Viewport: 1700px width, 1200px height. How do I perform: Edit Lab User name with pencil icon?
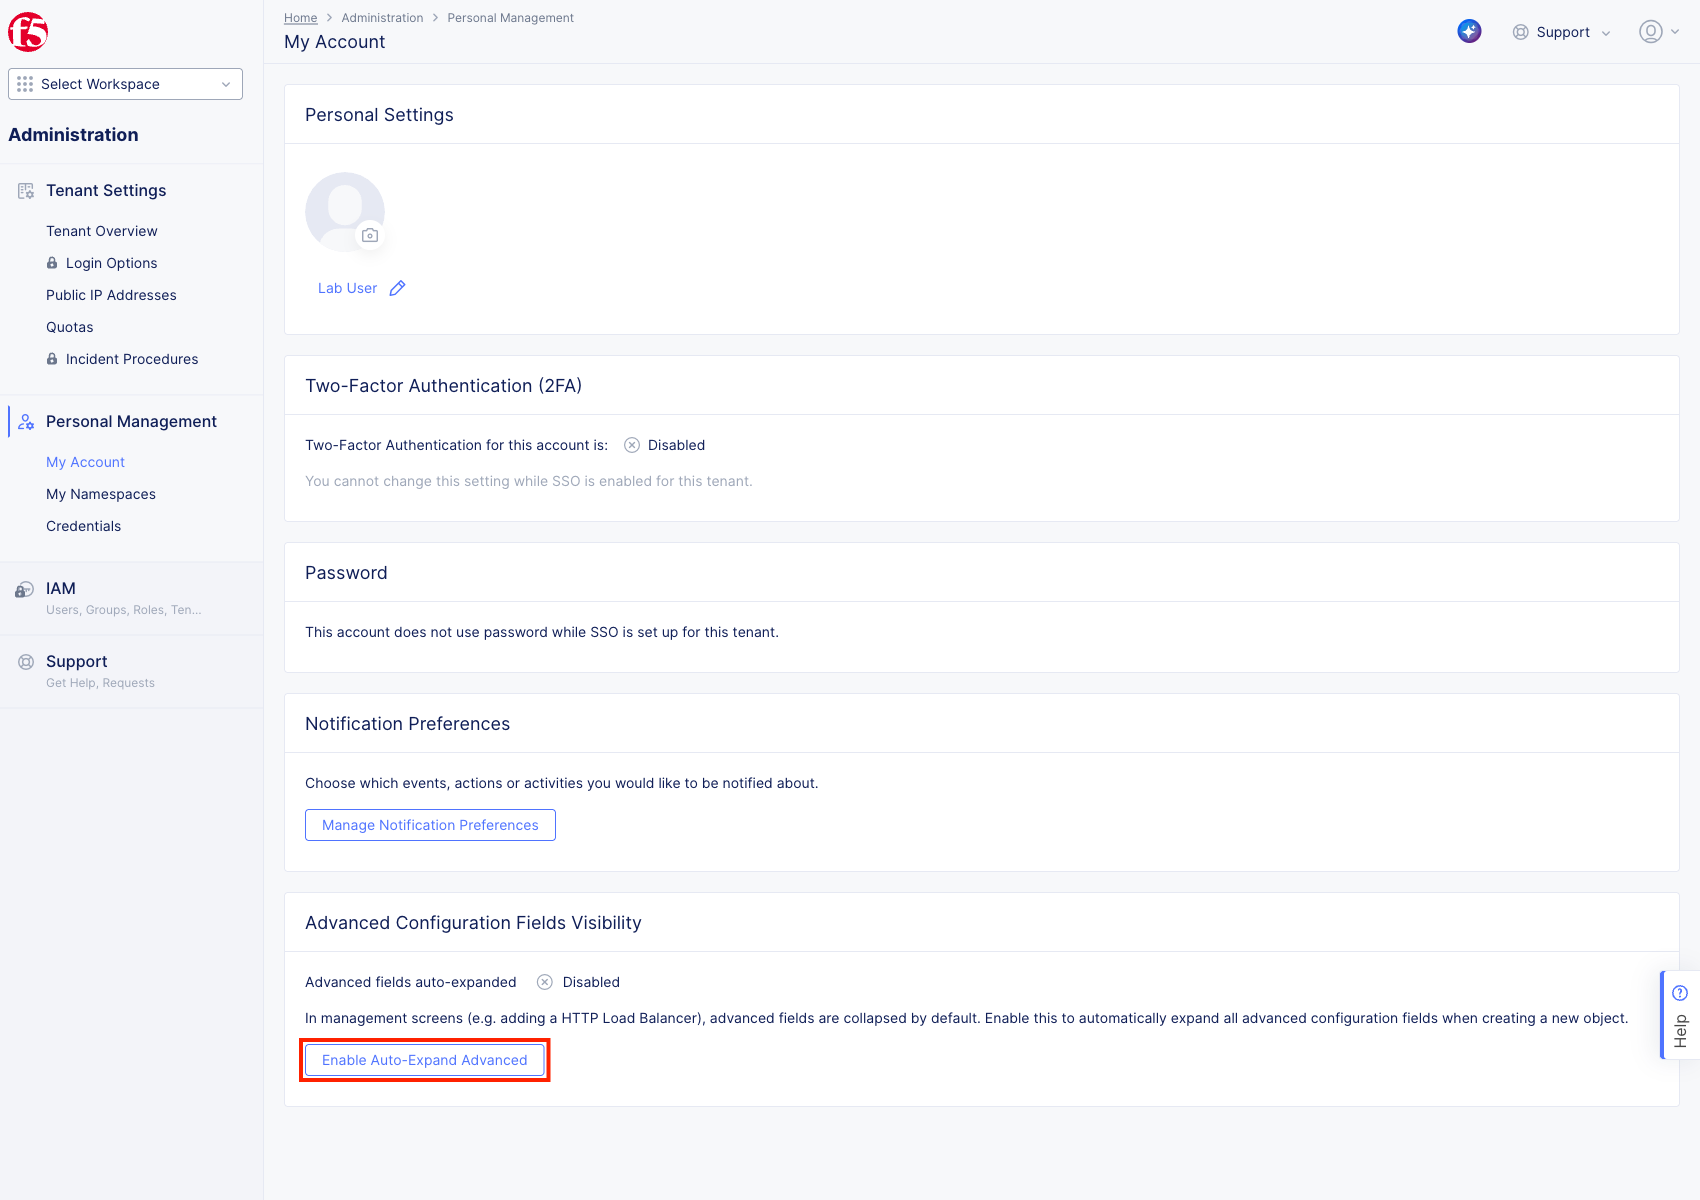397,288
